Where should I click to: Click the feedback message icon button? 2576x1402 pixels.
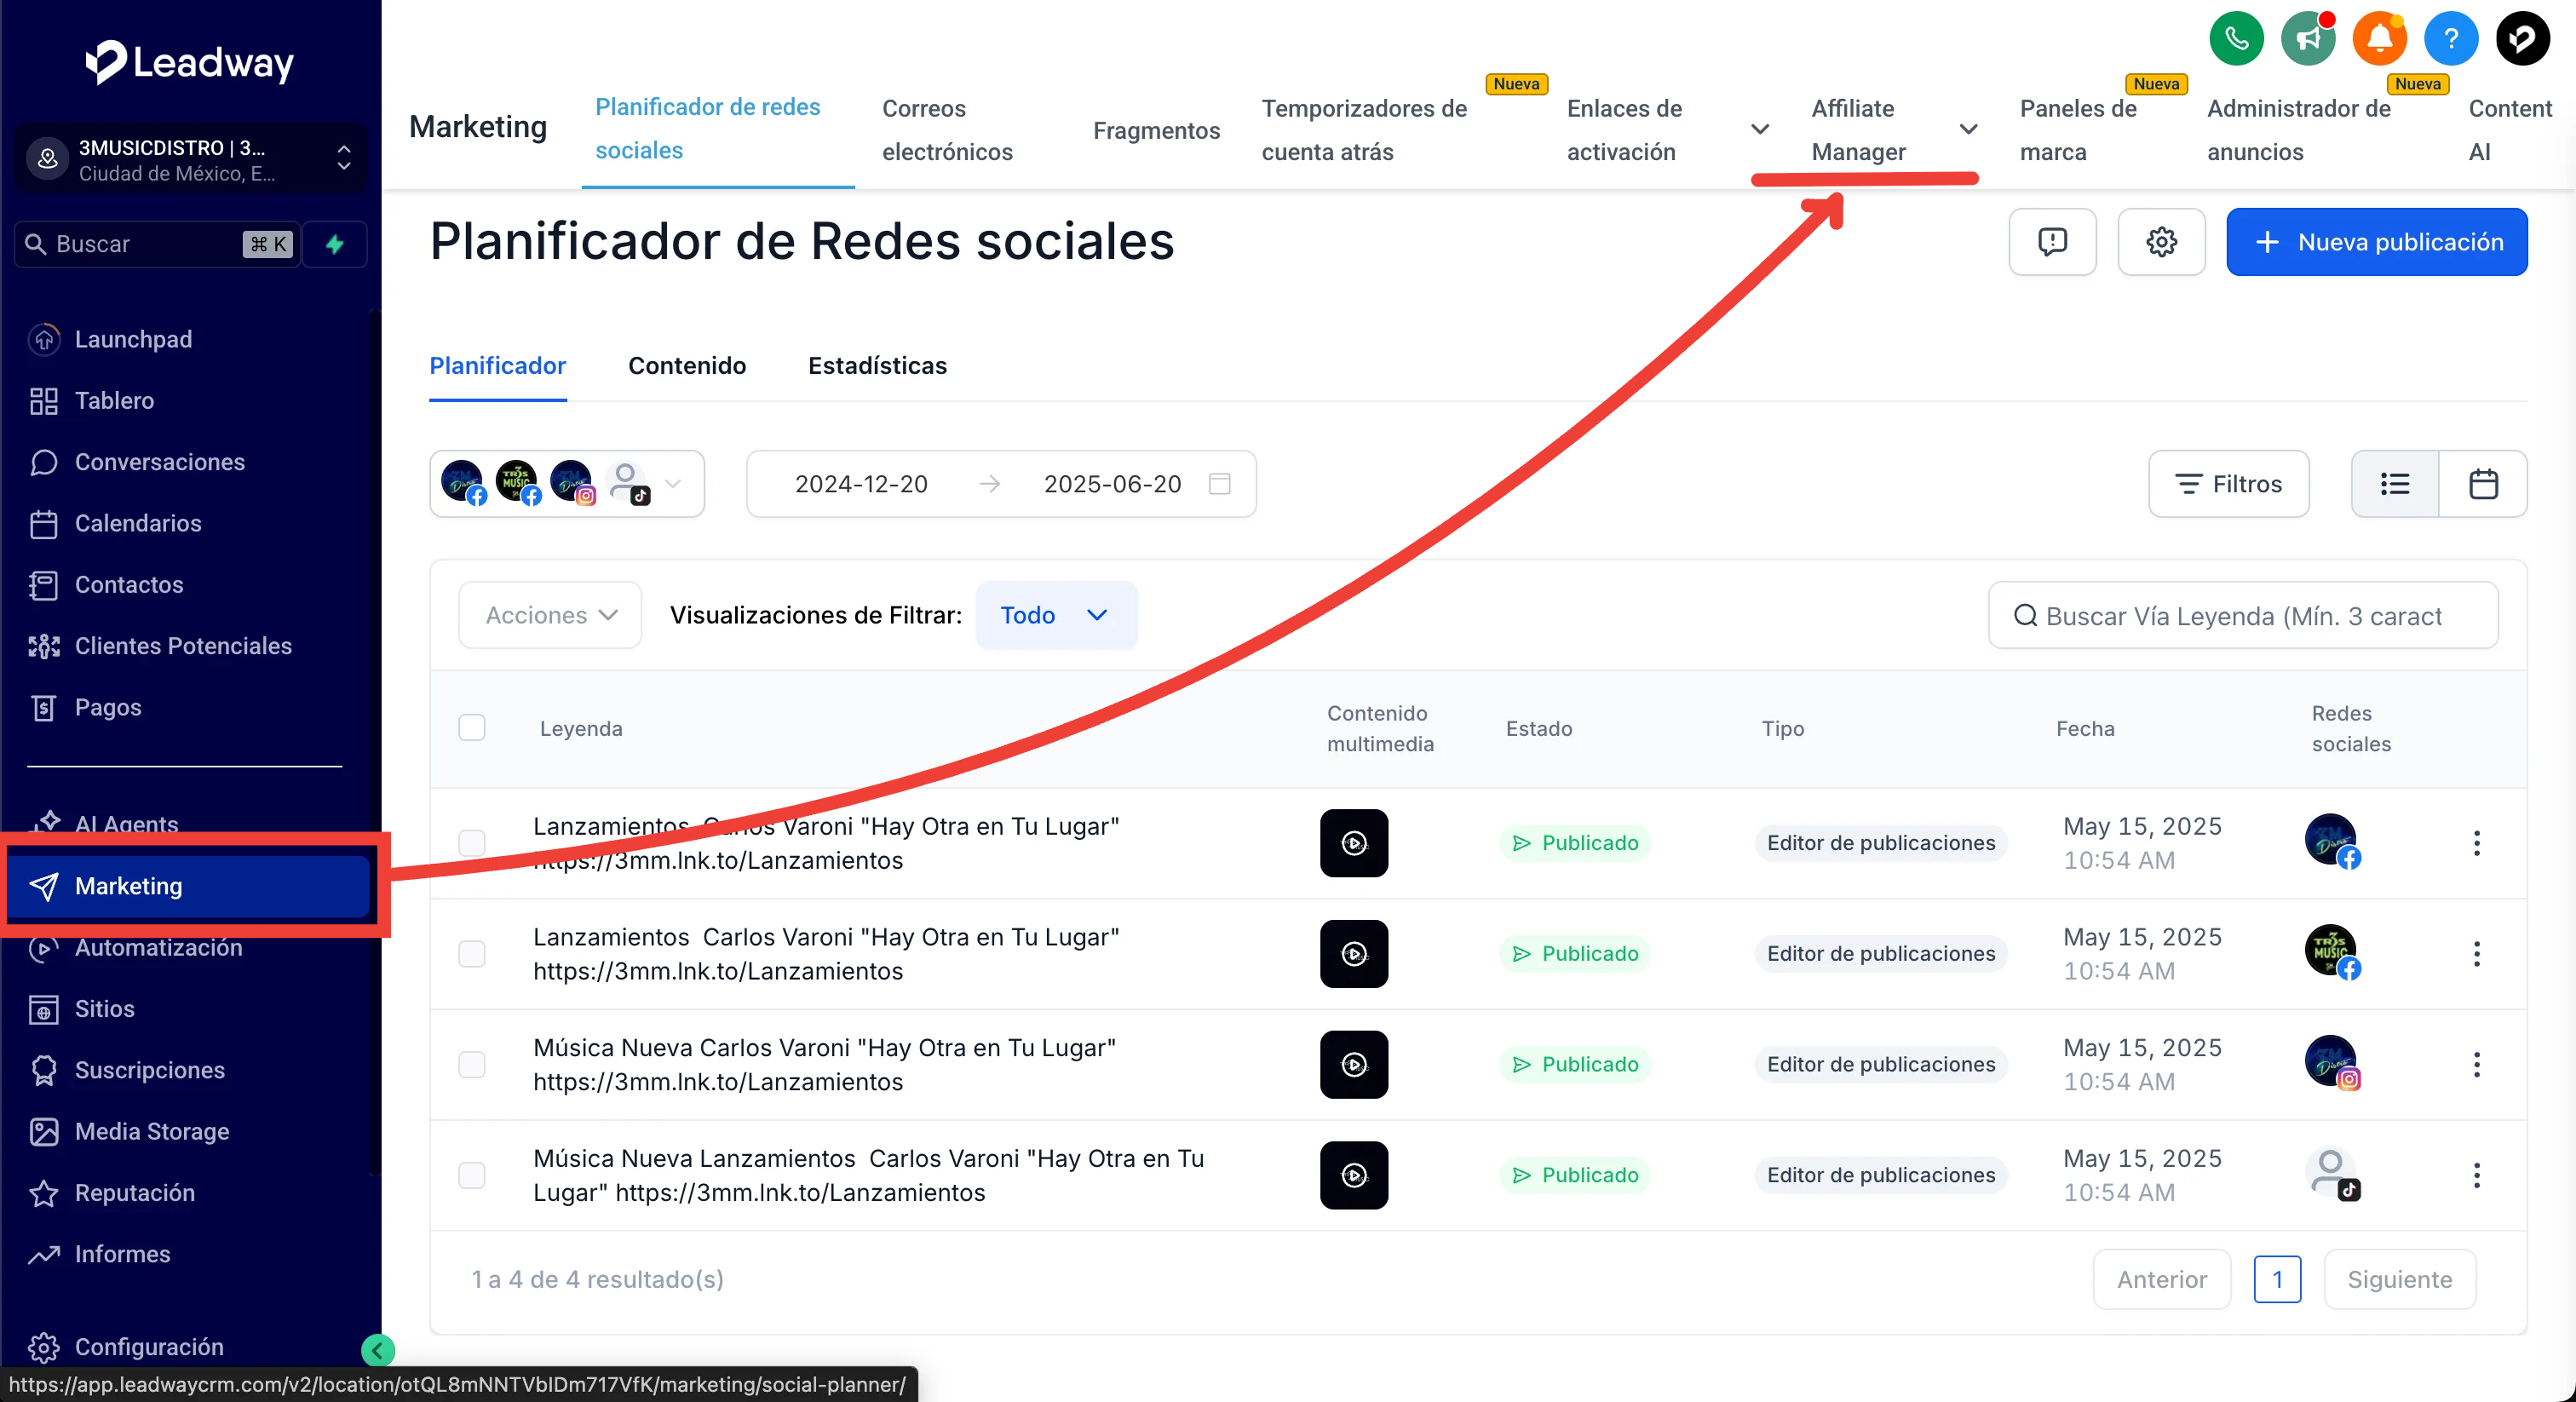(2052, 242)
